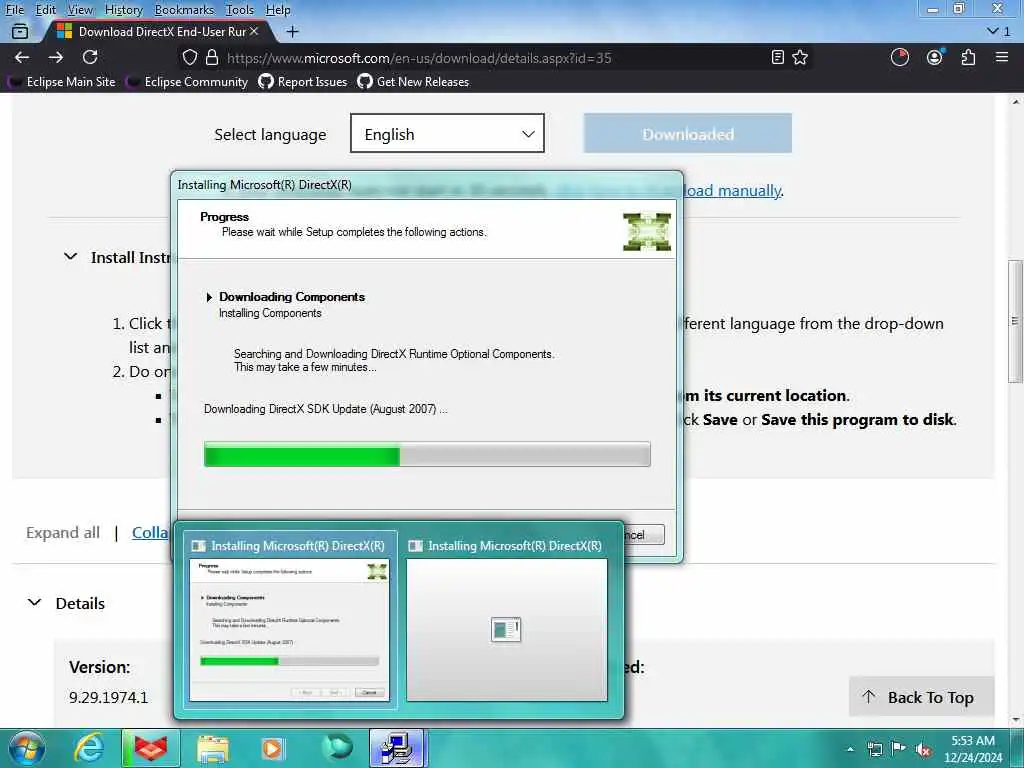Open the Help menu

click(278, 10)
